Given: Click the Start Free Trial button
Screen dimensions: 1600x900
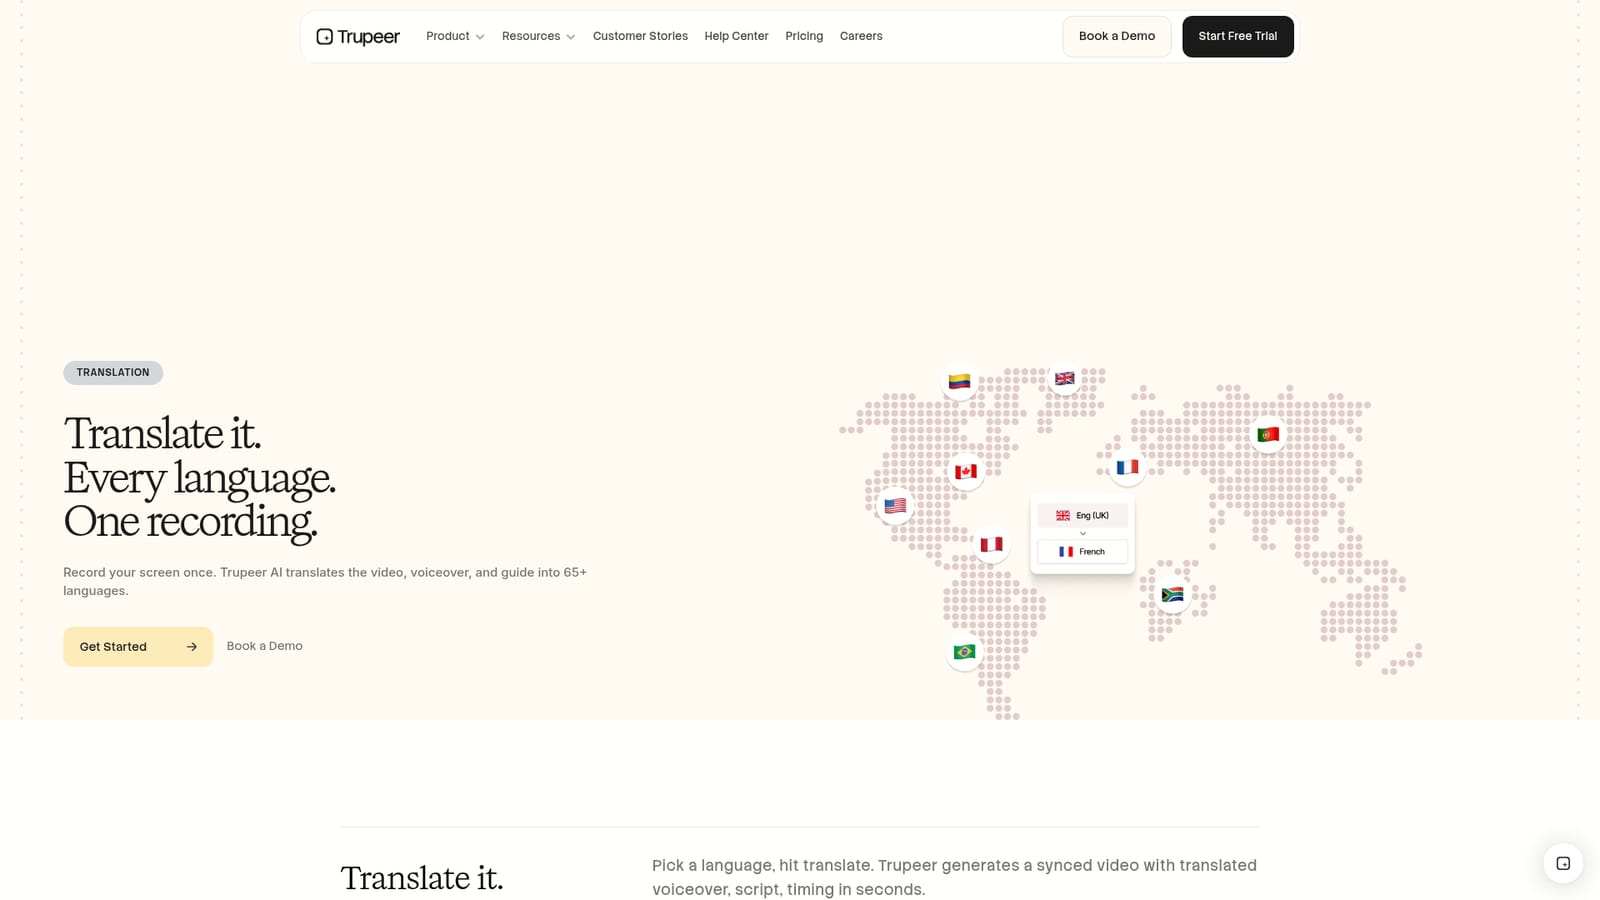Looking at the screenshot, I should 1238,36.
